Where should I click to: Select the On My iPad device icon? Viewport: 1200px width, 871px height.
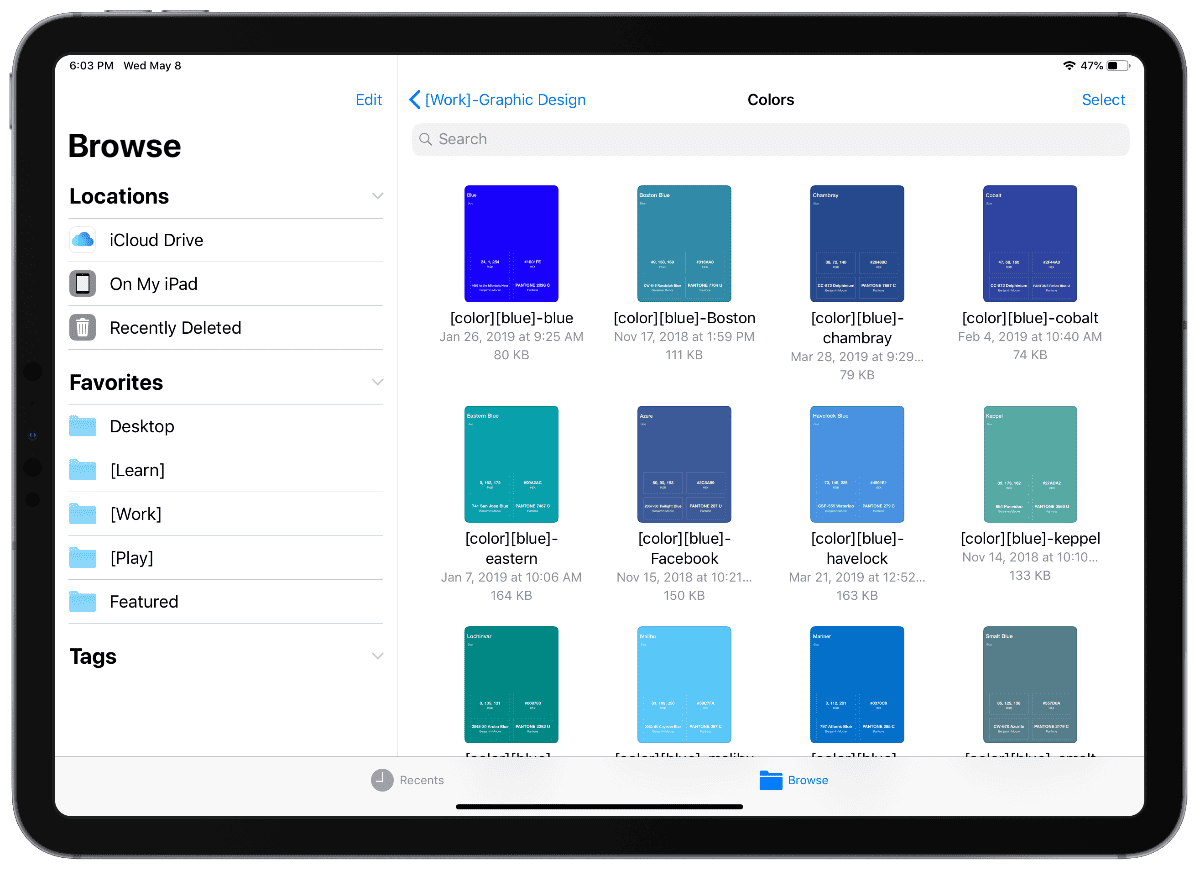83,284
